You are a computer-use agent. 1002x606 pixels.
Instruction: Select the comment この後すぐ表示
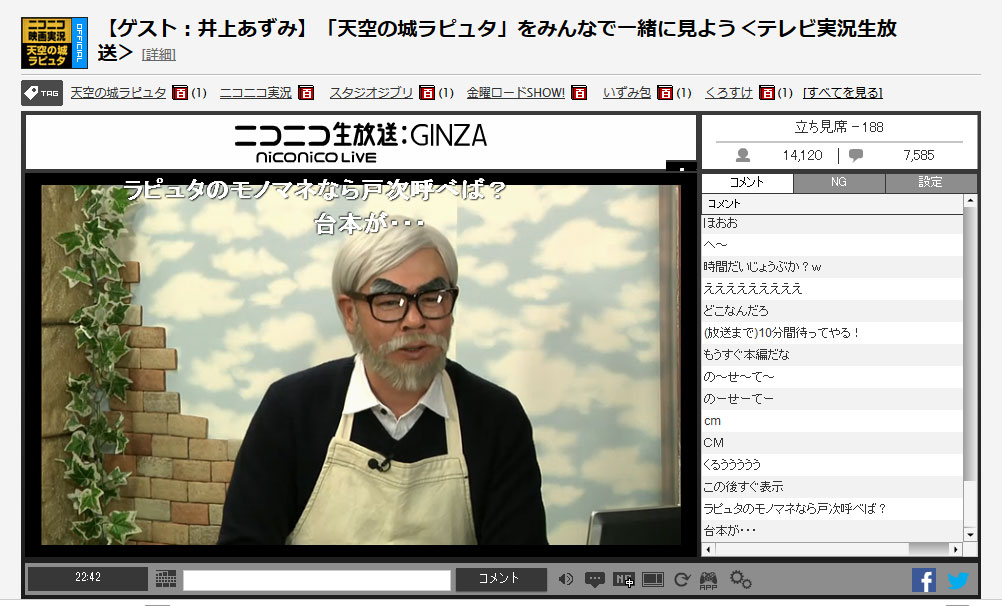(832, 487)
